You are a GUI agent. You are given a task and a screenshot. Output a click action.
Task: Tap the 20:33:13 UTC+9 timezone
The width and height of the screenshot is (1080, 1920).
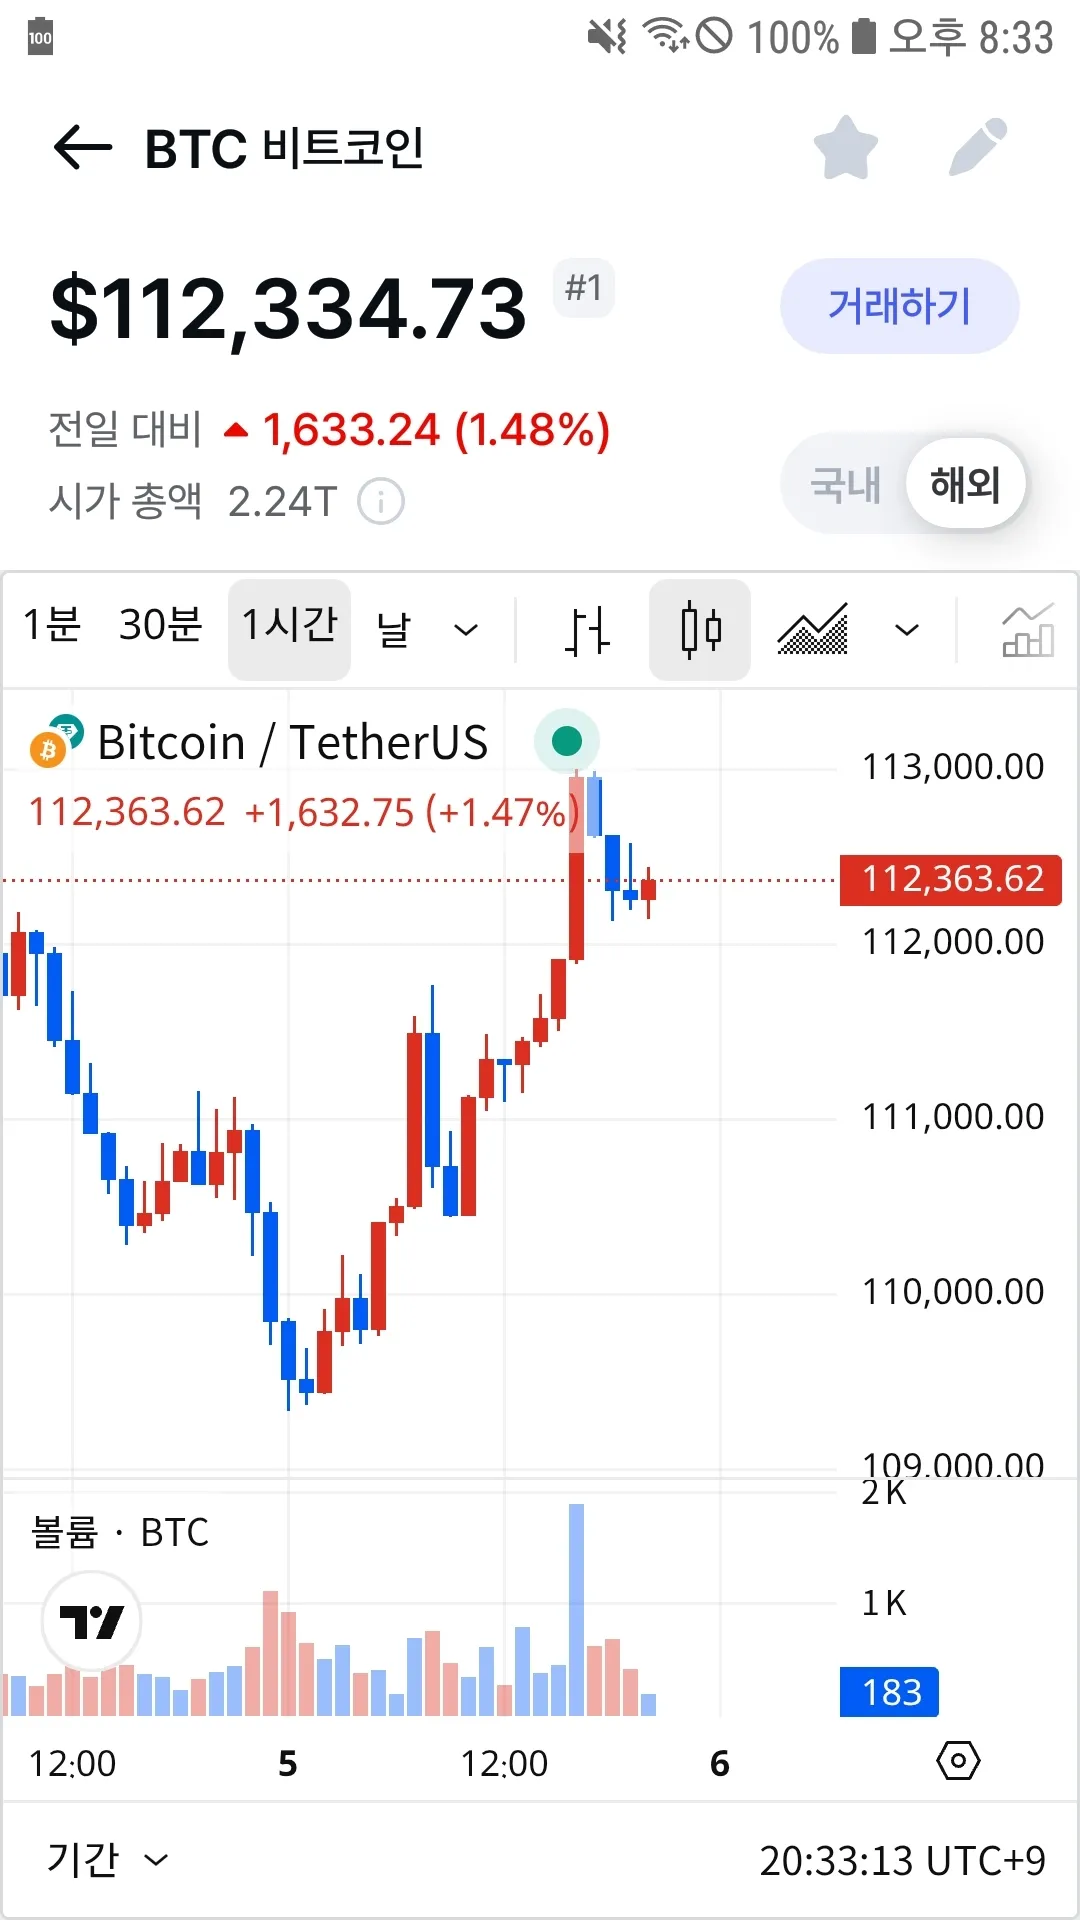[902, 1861]
